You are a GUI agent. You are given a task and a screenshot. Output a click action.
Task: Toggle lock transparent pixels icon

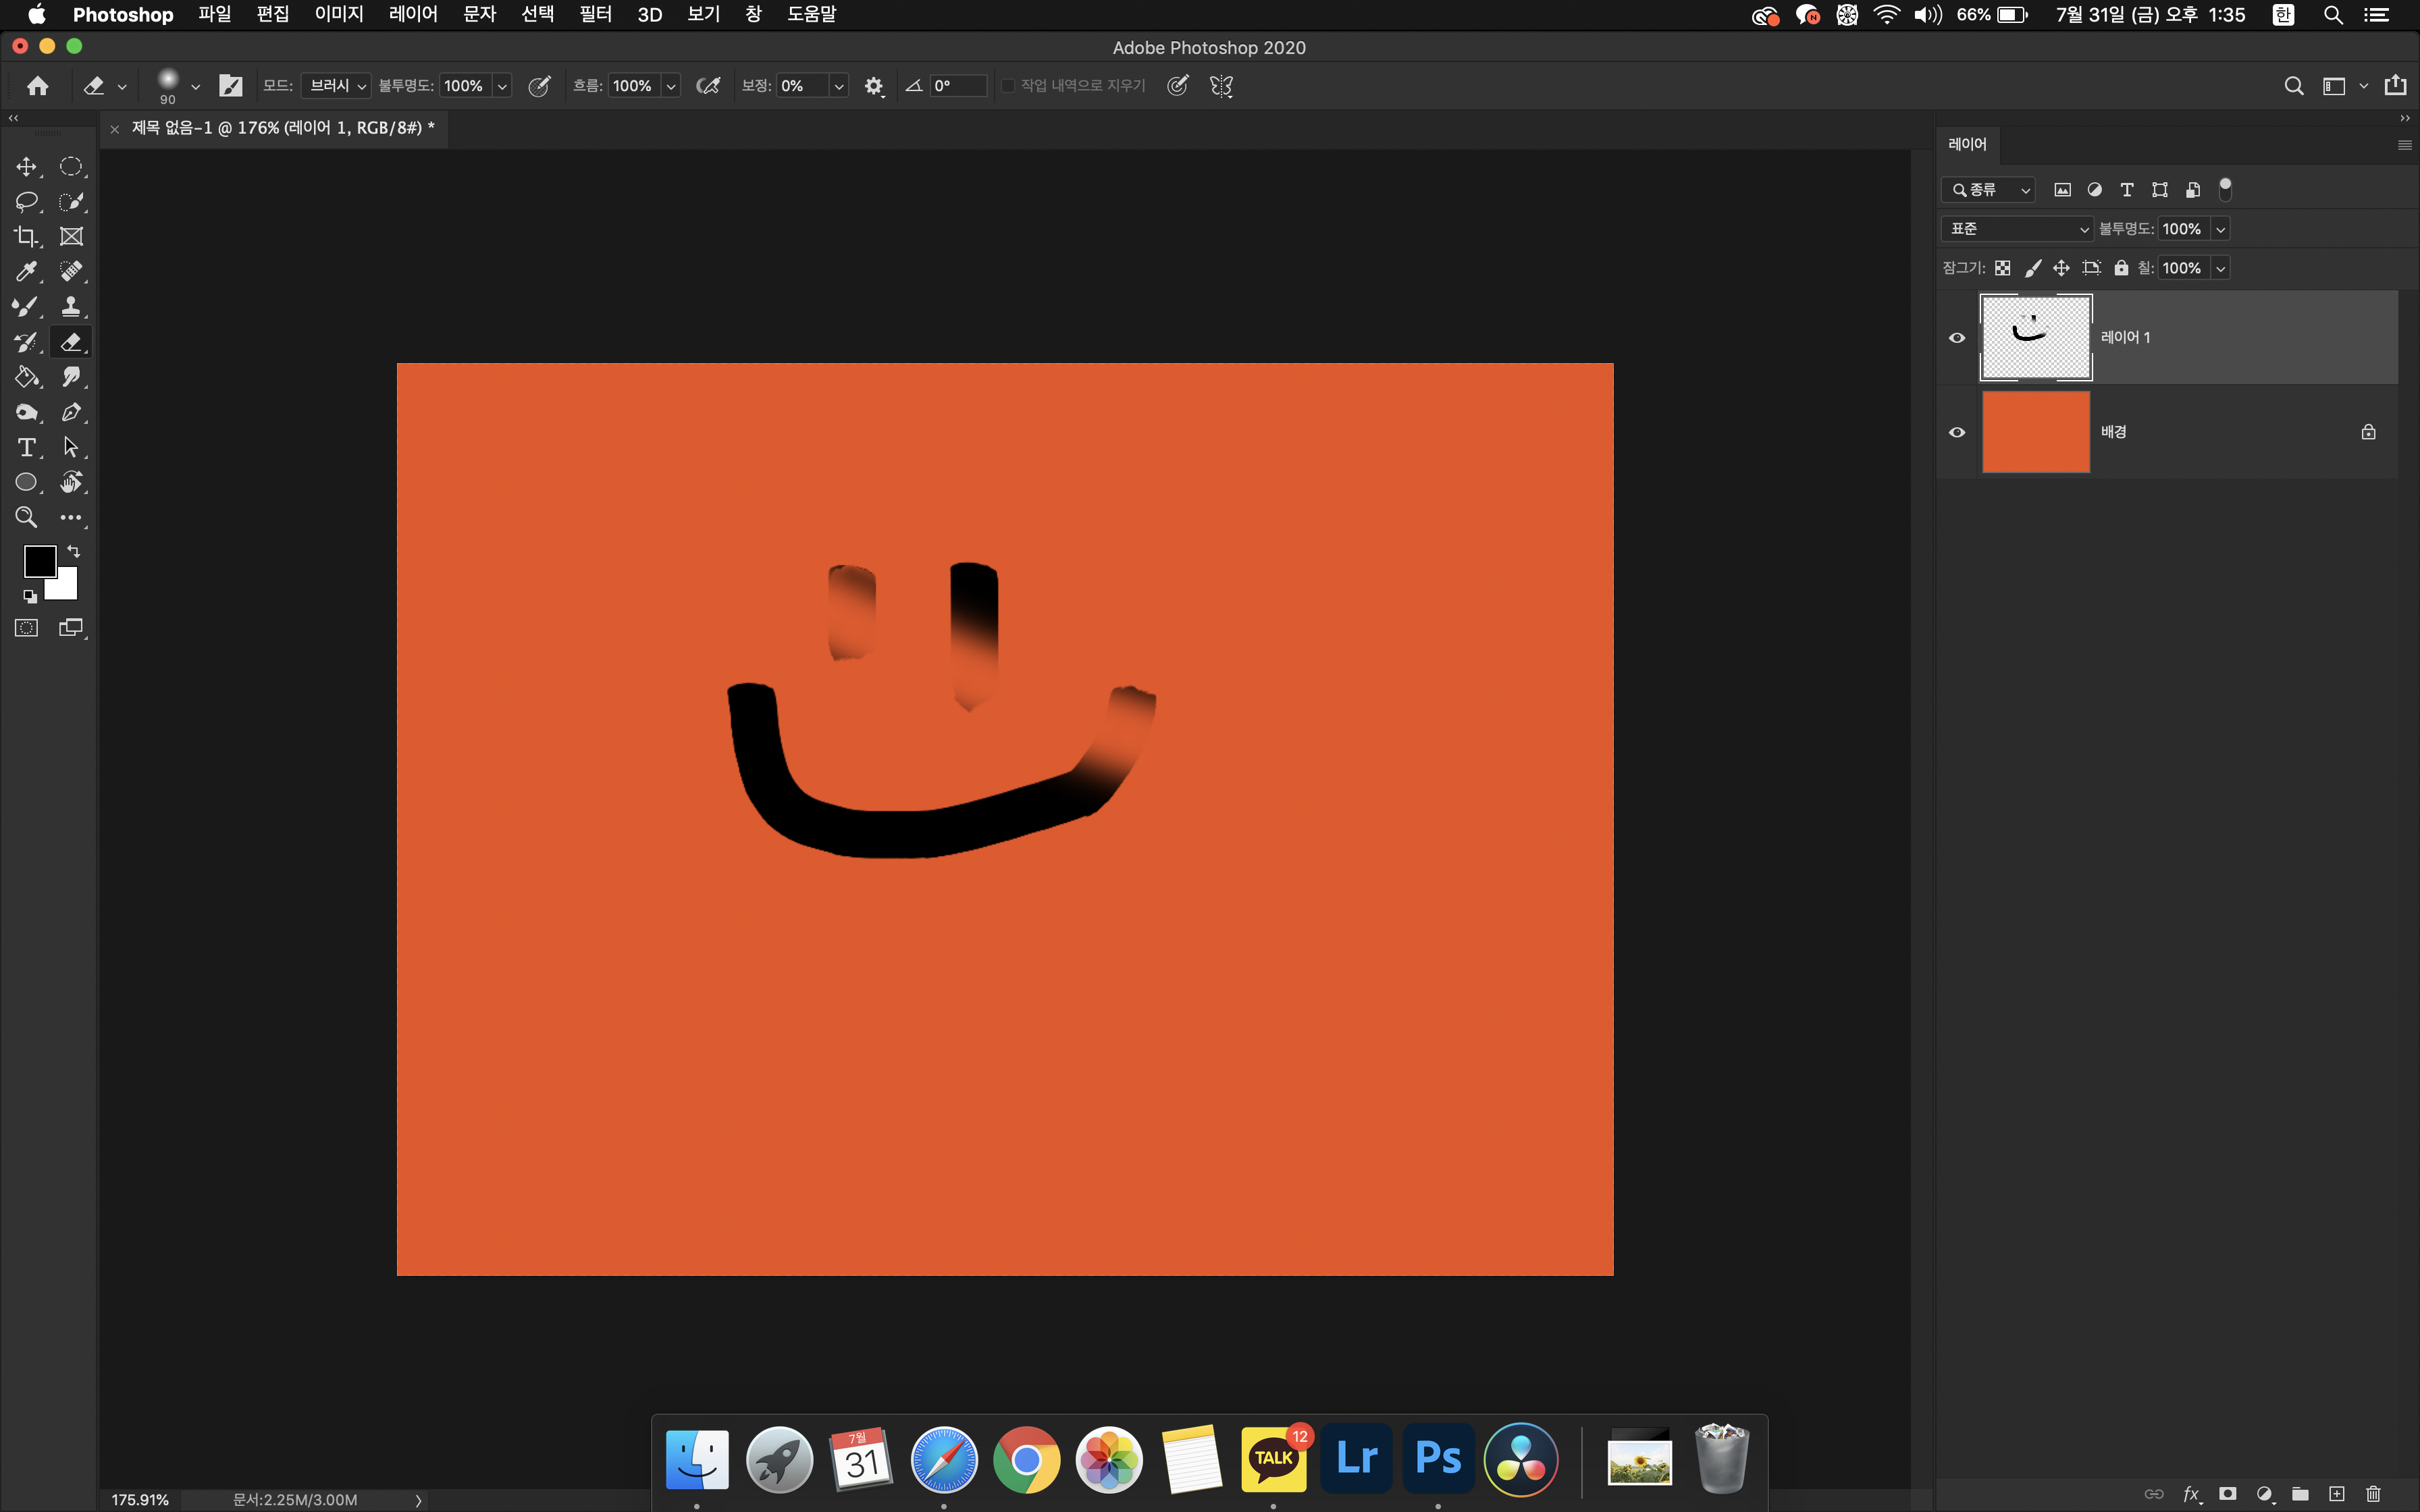[2002, 268]
